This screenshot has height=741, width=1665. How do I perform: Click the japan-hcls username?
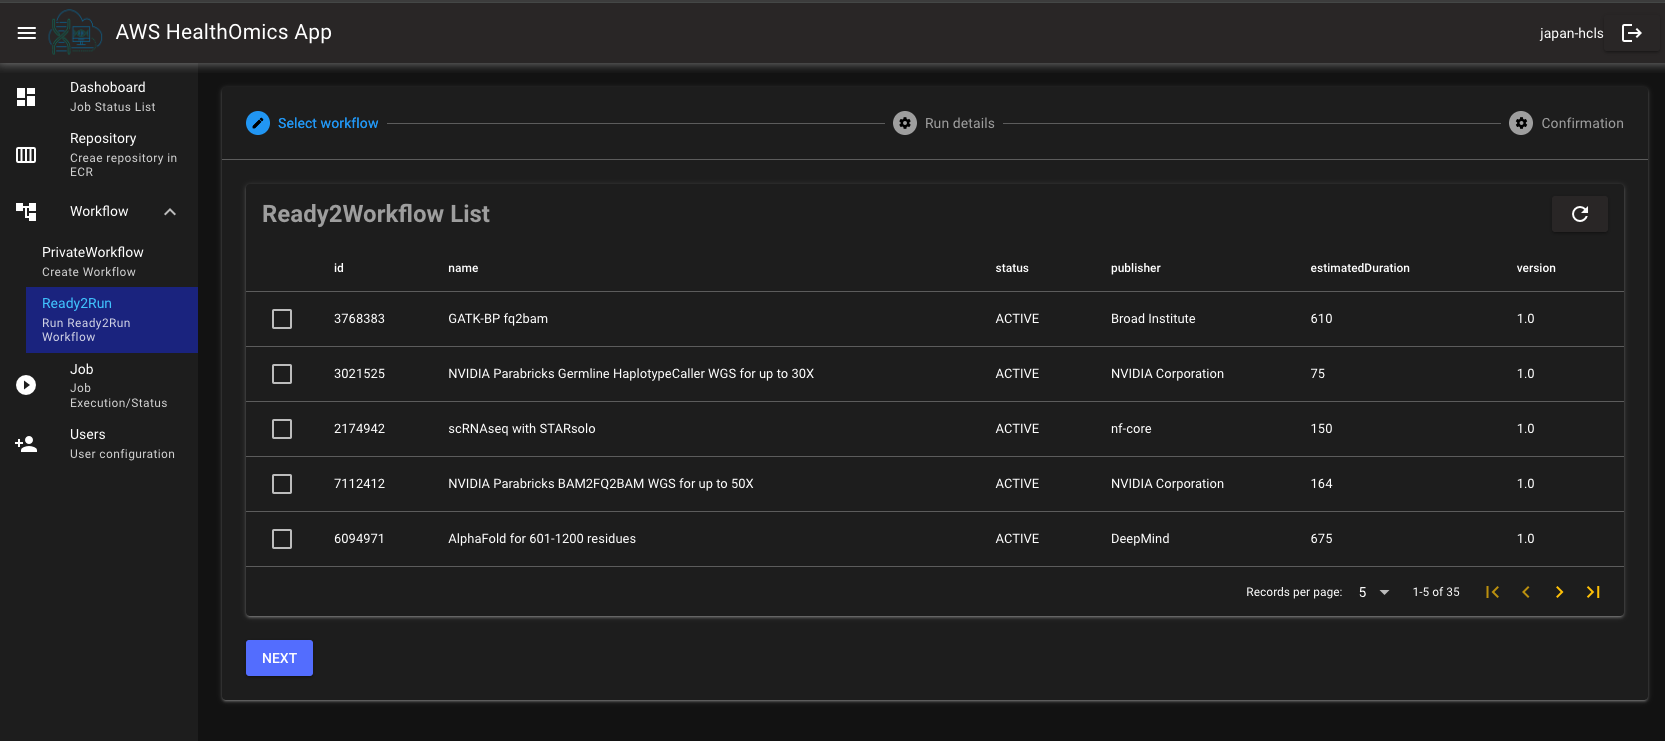pyautogui.click(x=1571, y=33)
